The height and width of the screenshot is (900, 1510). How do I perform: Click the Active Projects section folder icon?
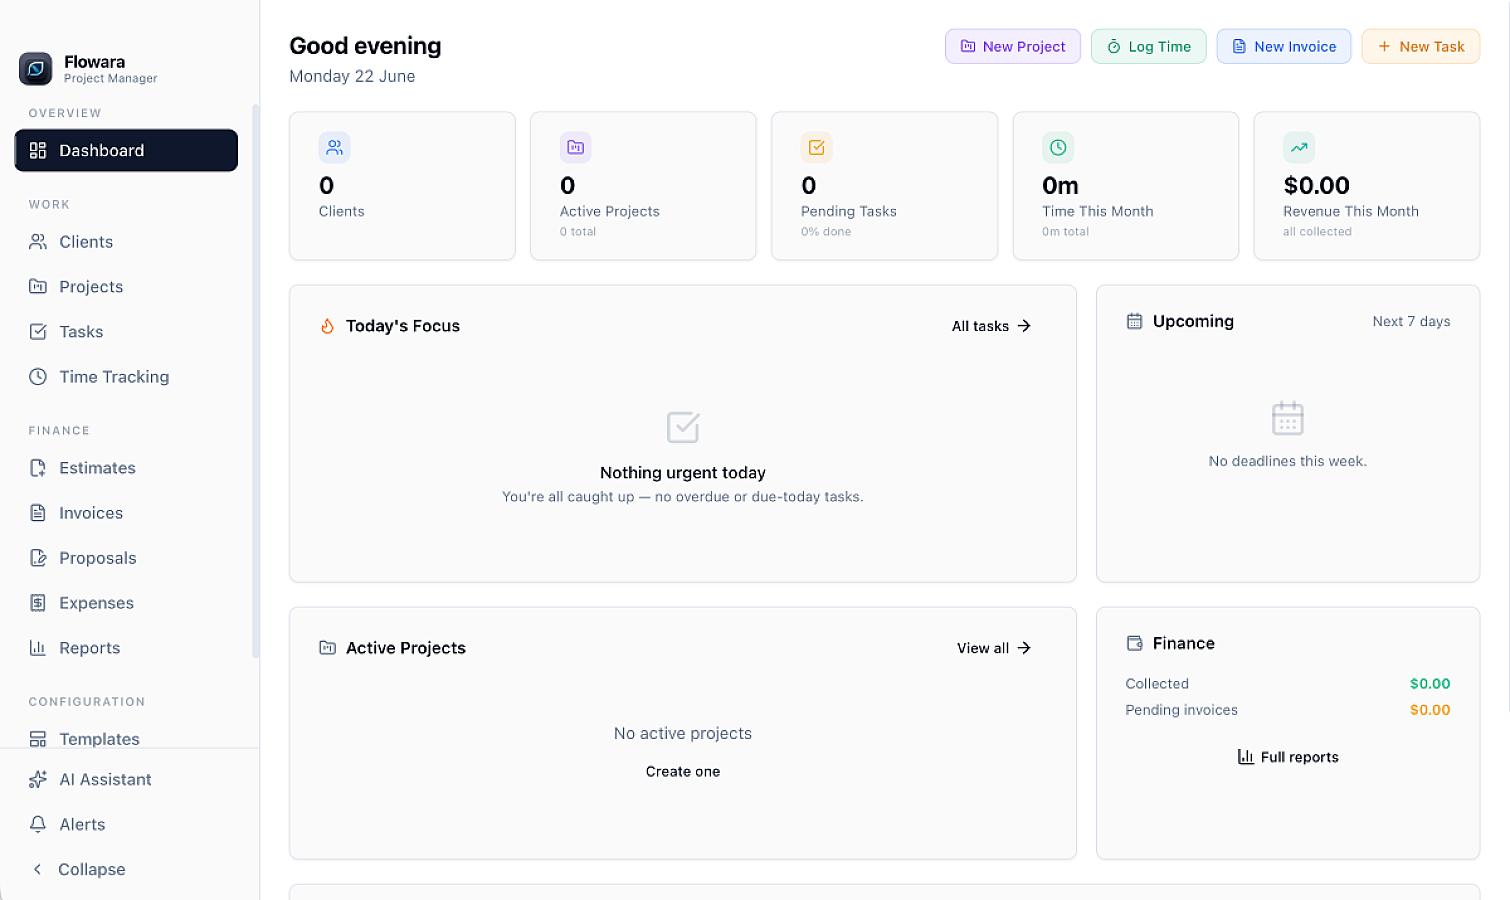point(327,648)
